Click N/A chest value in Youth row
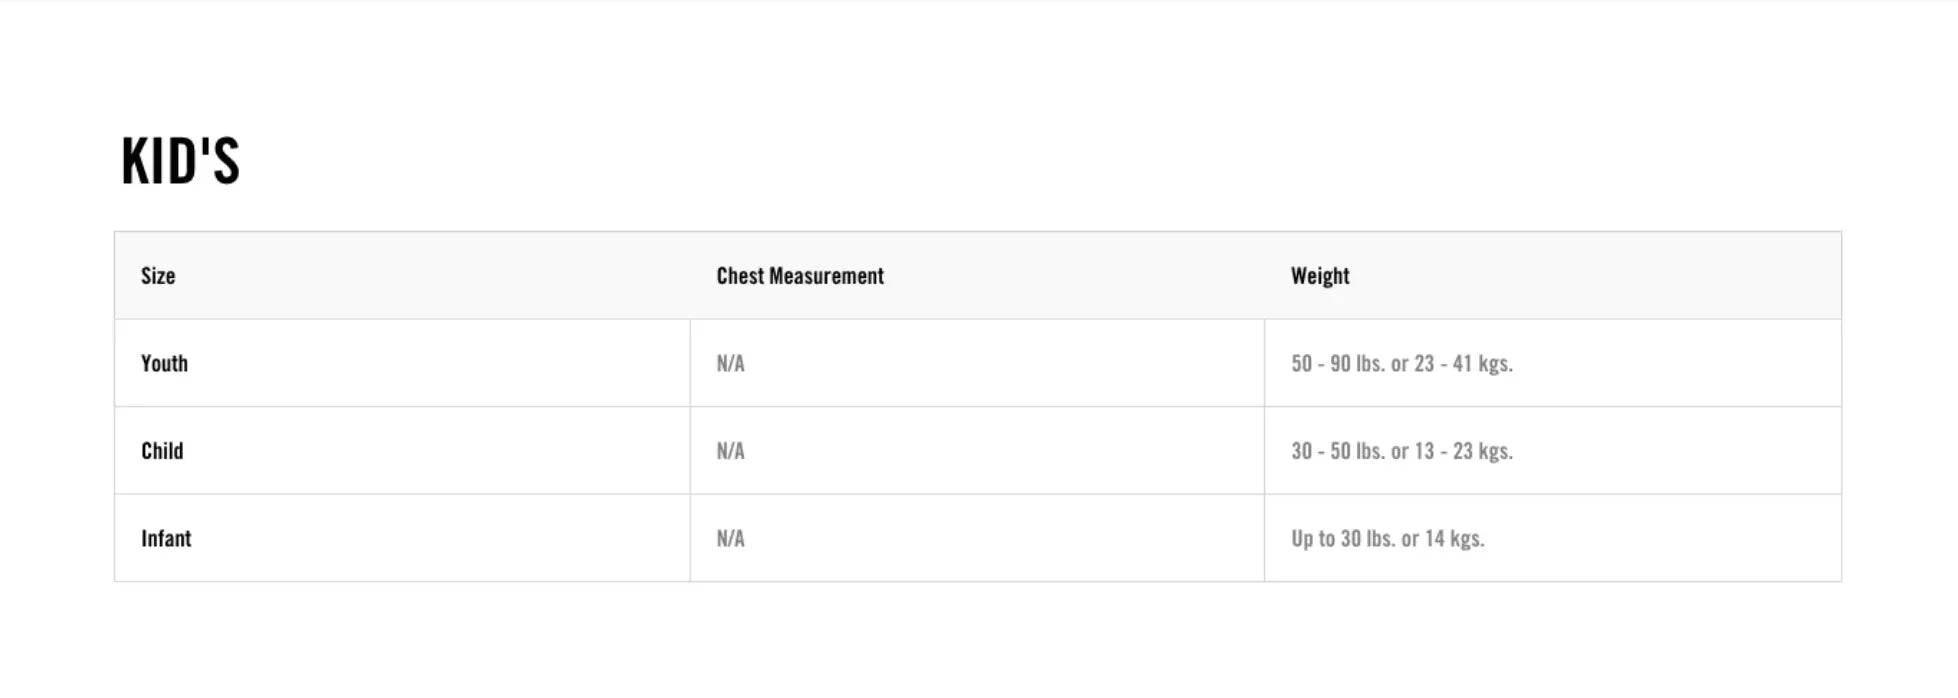The width and height of the screenshot is (1958, 698). 730,363
